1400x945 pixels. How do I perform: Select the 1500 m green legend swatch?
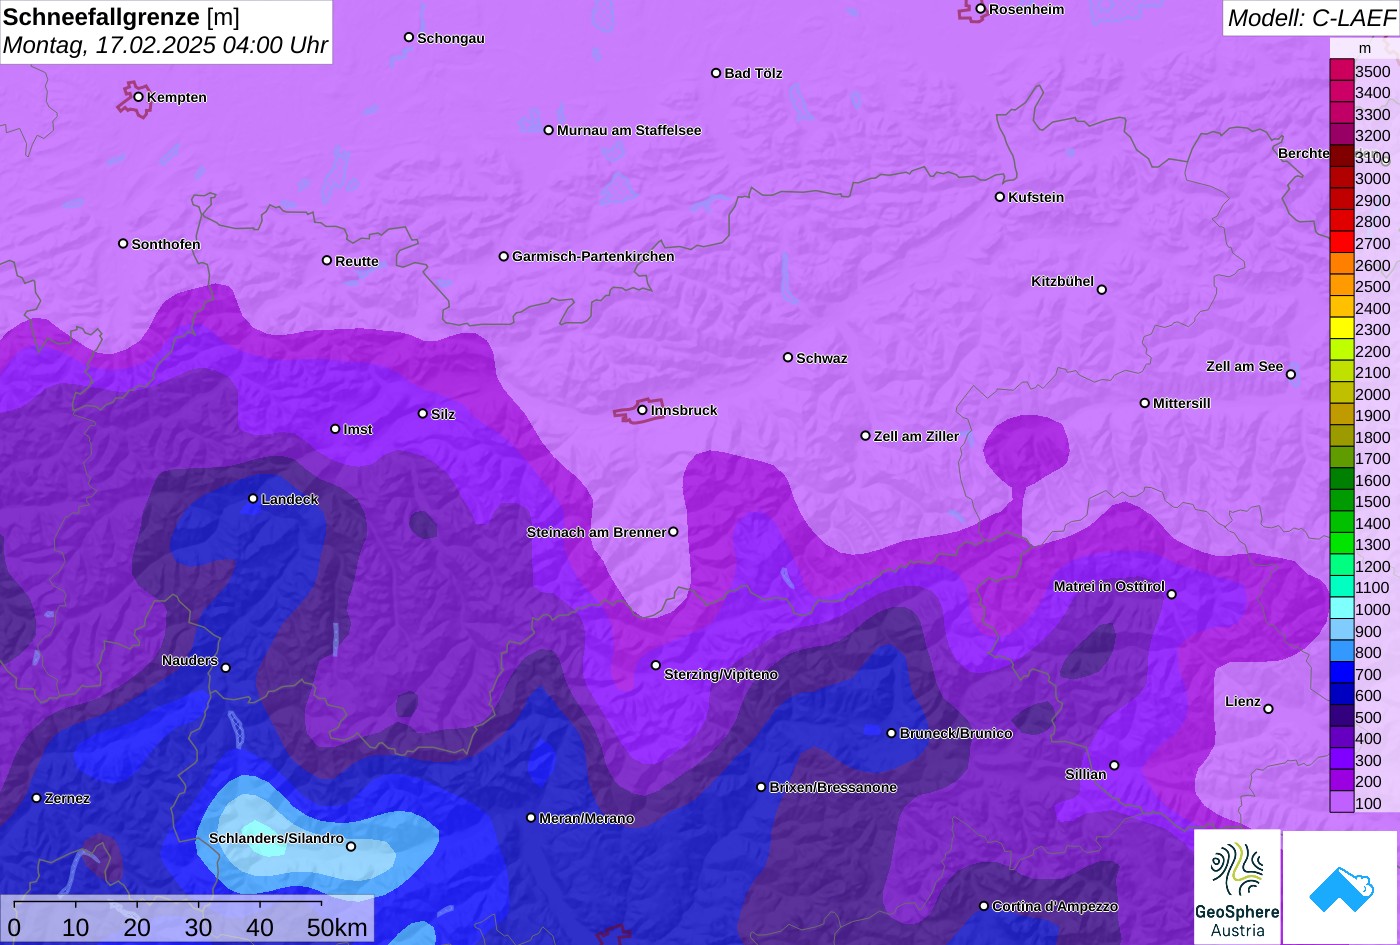(1341, 501)
